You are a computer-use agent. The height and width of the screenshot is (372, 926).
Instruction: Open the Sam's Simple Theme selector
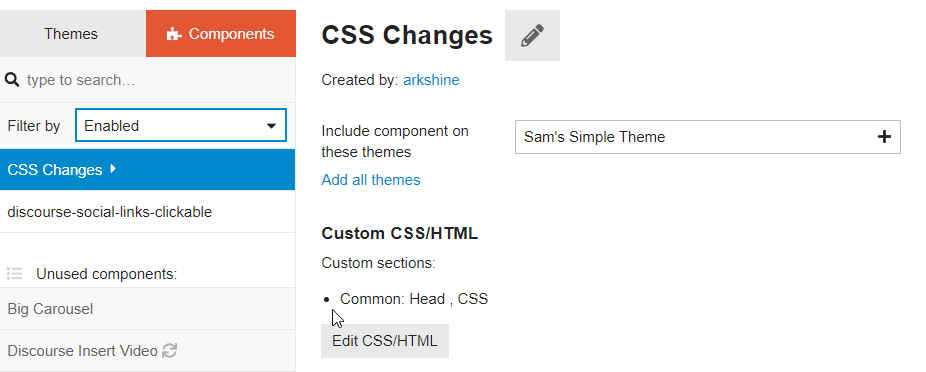[x=707, y=137]
